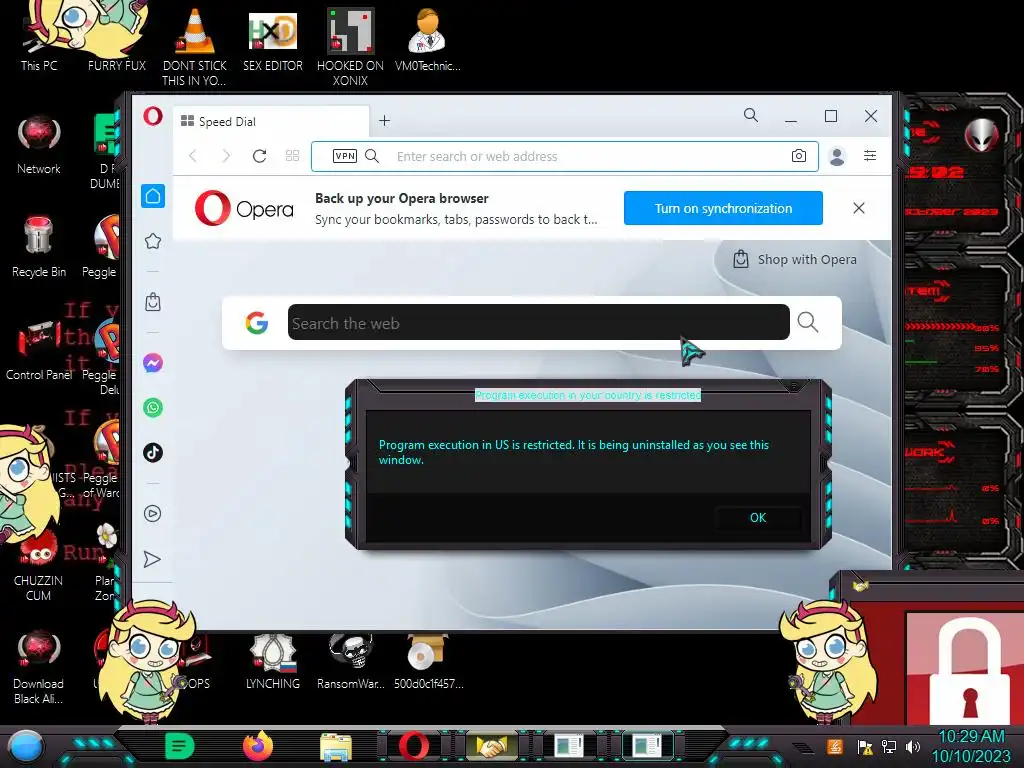Select the SEX EDITOR desktop icon

pyautogui.click(x=272, y=40)
